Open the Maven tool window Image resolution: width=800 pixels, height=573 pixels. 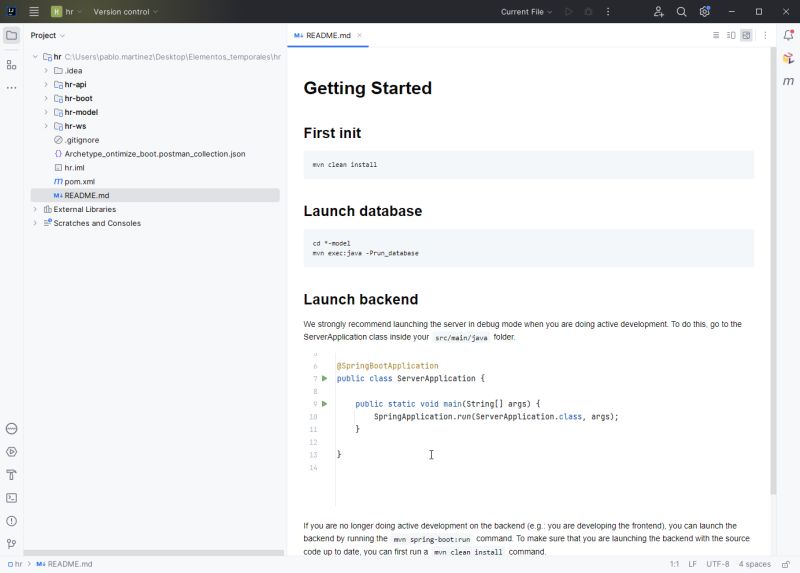788,81
